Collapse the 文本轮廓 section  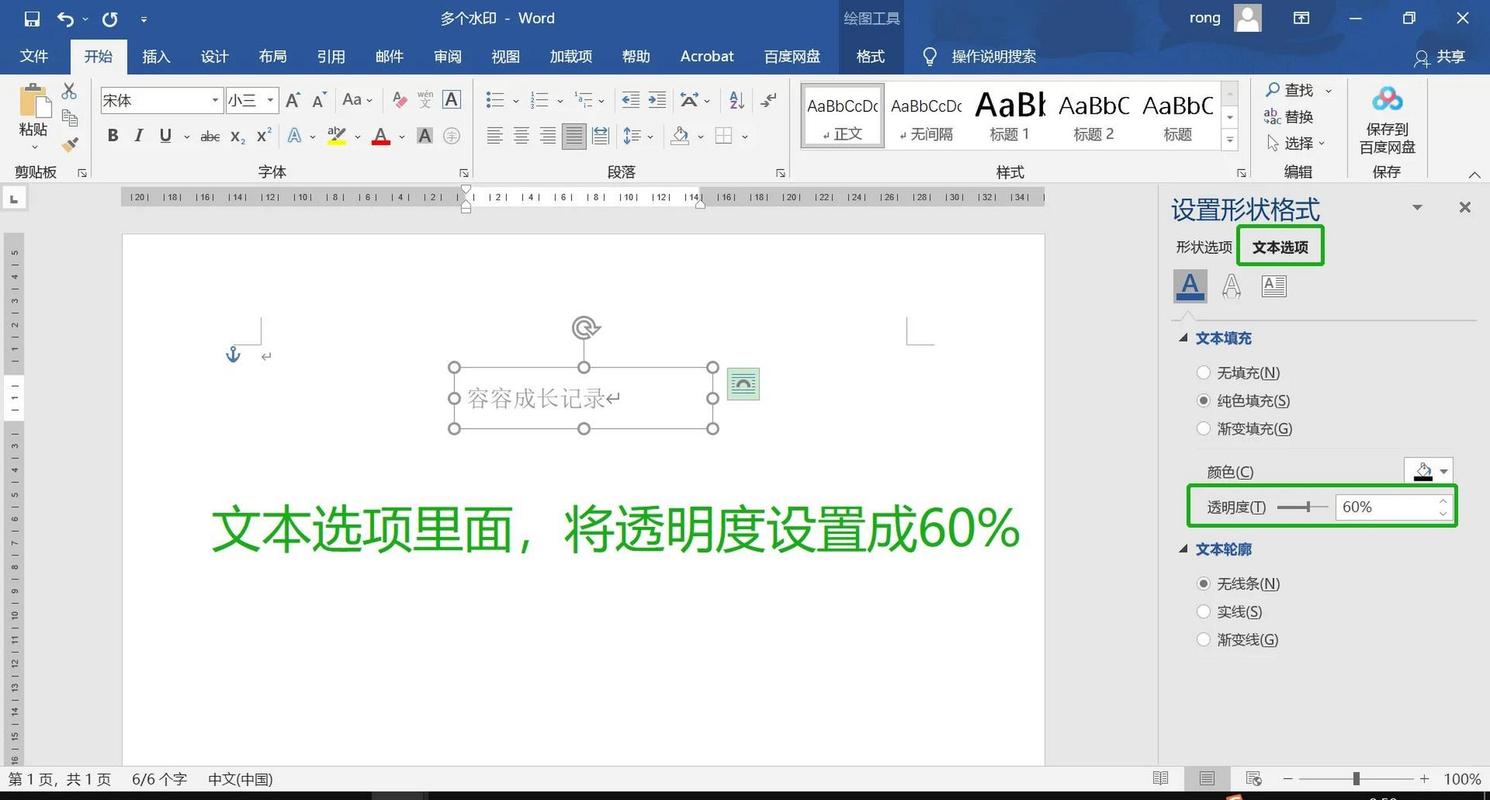point(1184,549)
